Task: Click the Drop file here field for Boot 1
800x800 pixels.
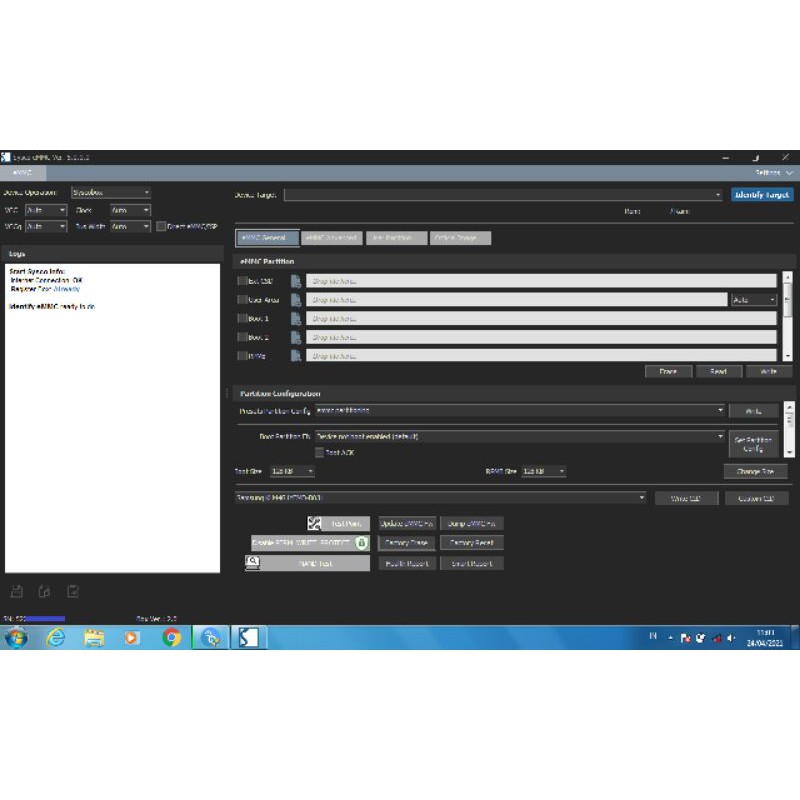Action: point(541,318)
